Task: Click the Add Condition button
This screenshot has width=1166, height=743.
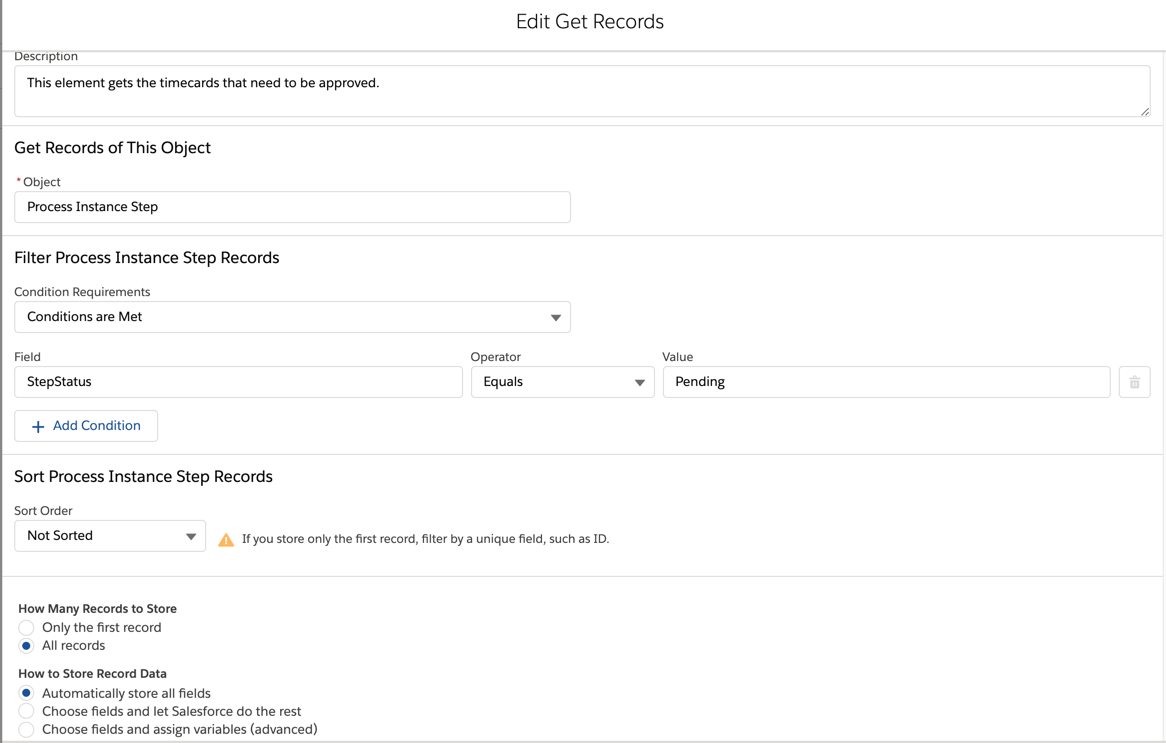Action: 86,426
